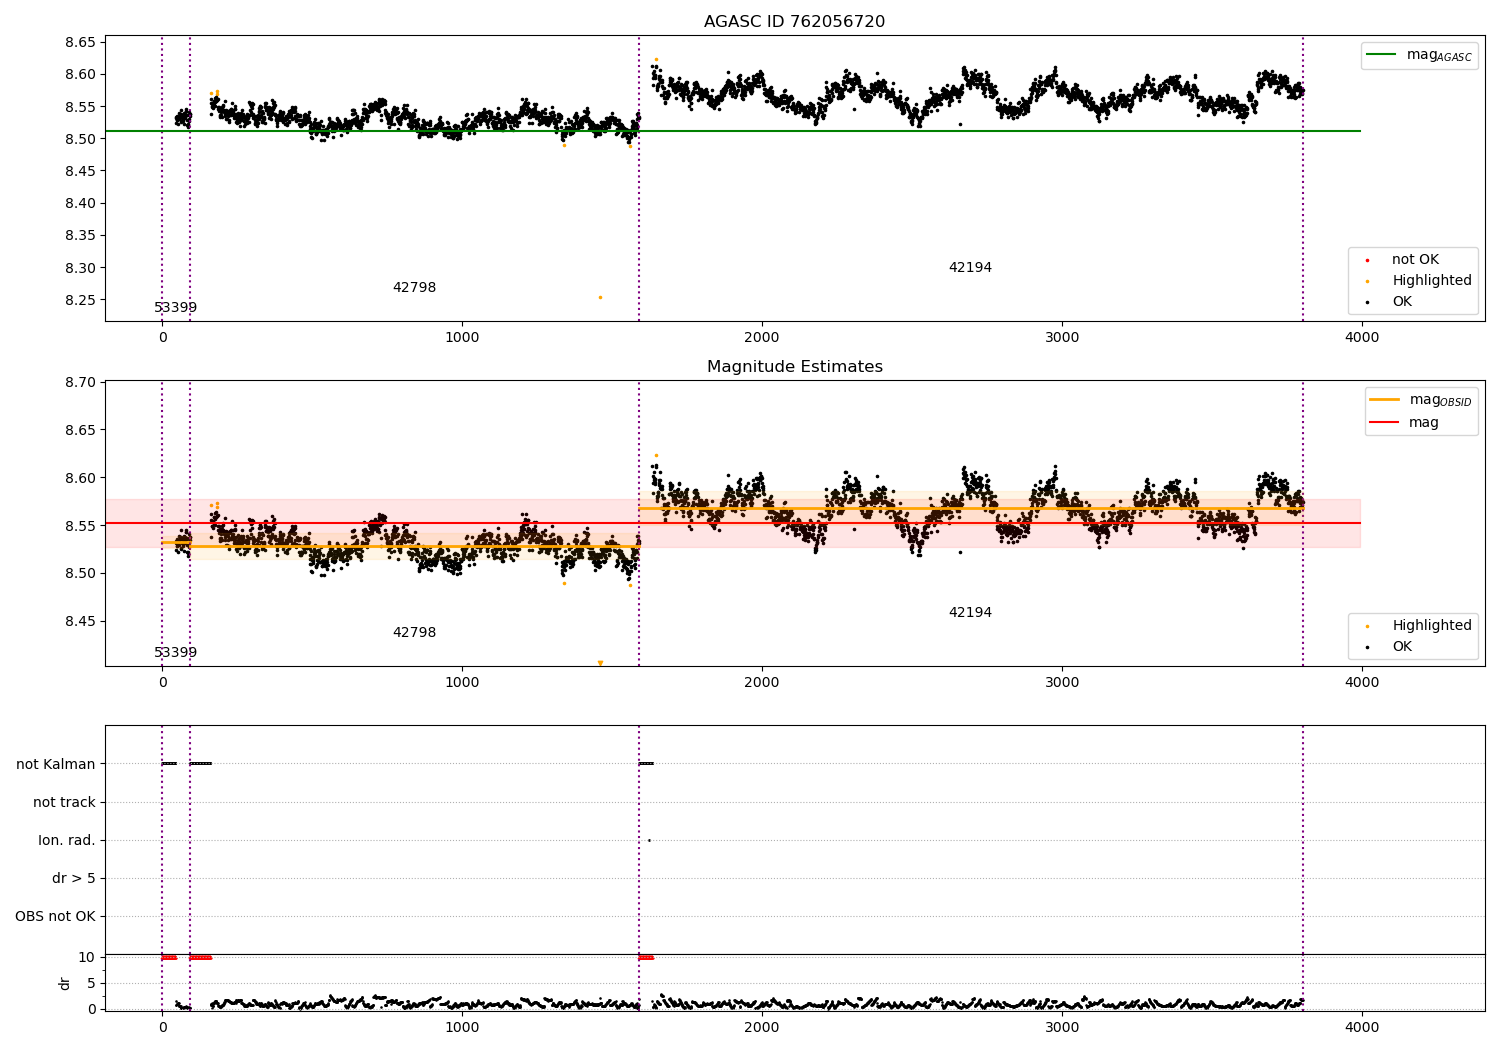Click the 8.30 y-axis tick label
Viewport: 1500px width, 1050px height.
click(80, 268)
